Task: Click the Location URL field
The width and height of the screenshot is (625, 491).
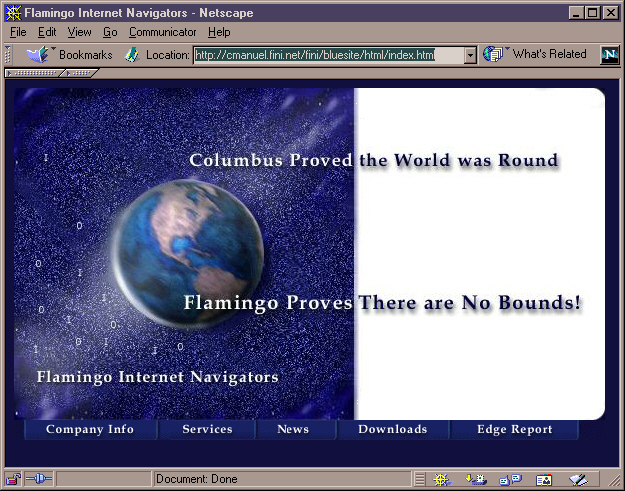Action: 328,55
